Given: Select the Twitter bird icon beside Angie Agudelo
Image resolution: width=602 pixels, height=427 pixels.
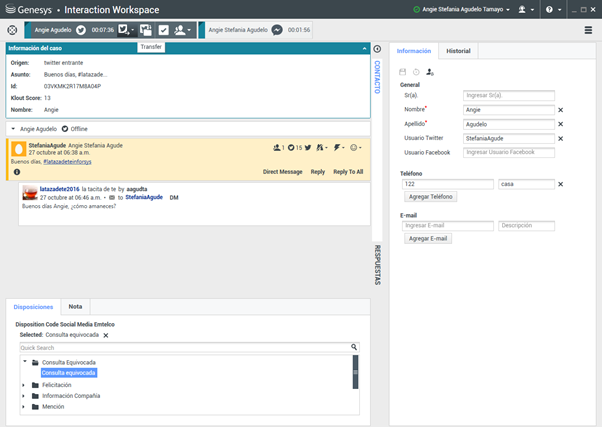Looking at the screenshot, I should [x=81, y=30].
